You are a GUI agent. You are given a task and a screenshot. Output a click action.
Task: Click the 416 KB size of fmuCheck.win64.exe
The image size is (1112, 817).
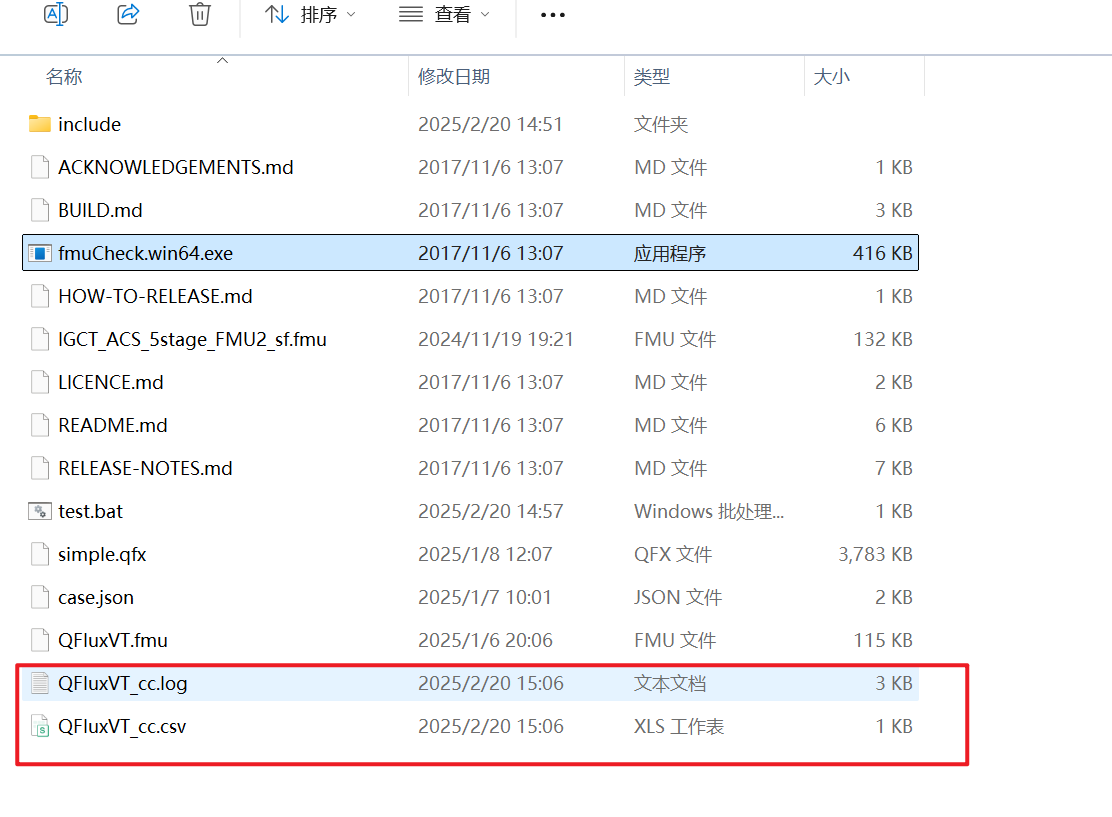coord(882,253)
